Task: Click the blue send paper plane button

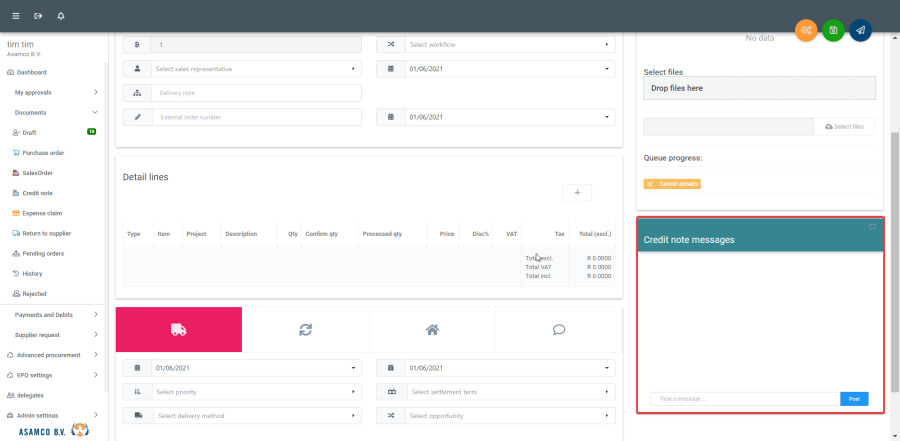Action: point(860,30)
